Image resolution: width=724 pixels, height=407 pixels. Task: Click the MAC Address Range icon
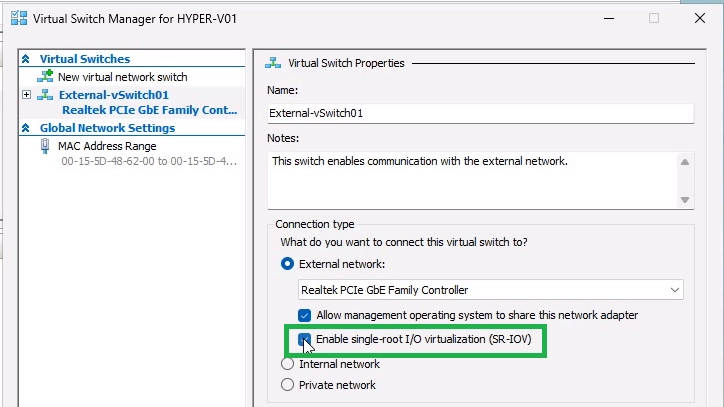45,146
